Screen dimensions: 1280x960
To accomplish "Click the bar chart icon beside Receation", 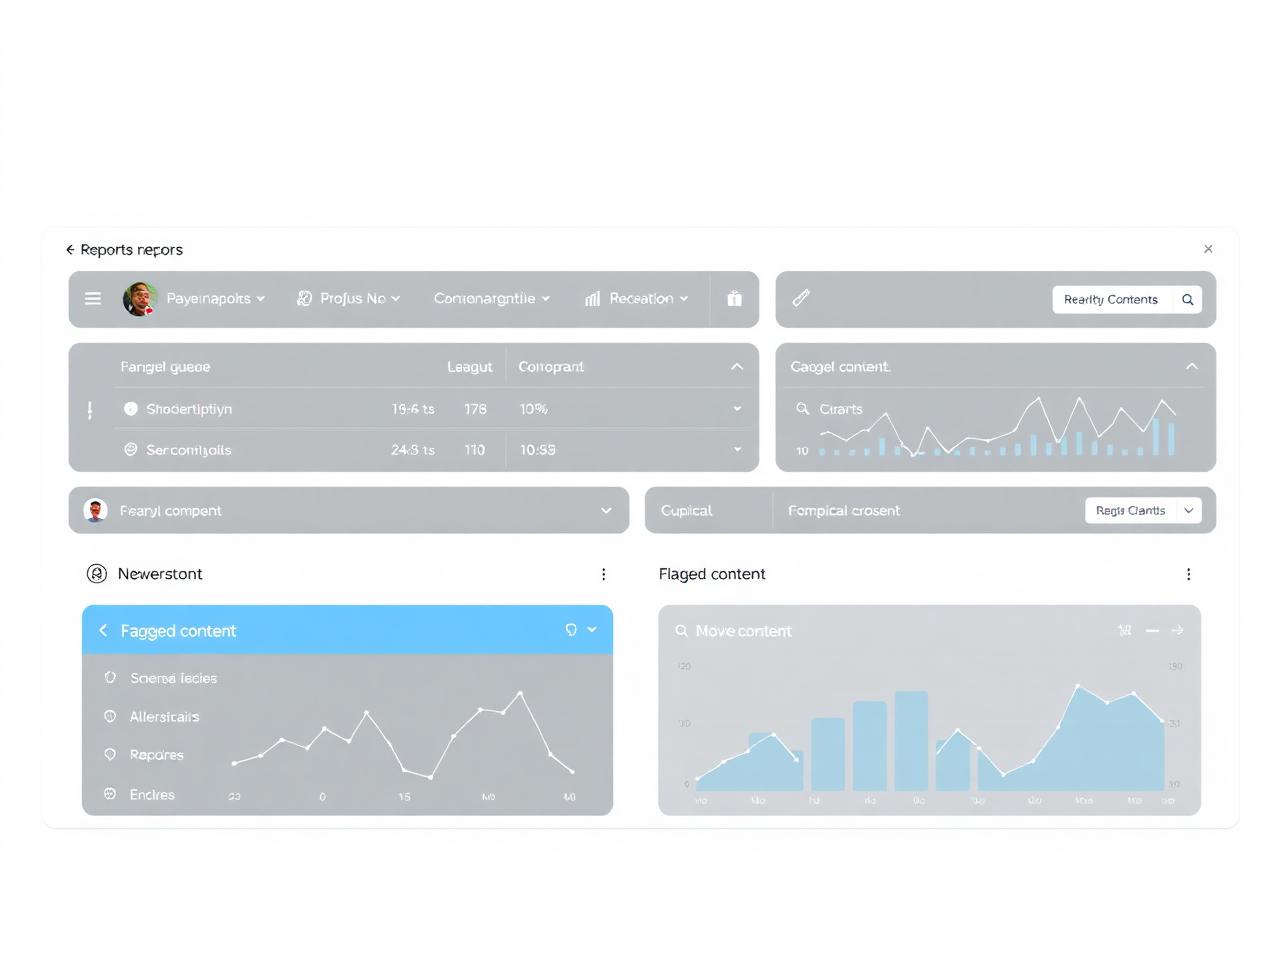I will 593,299.
